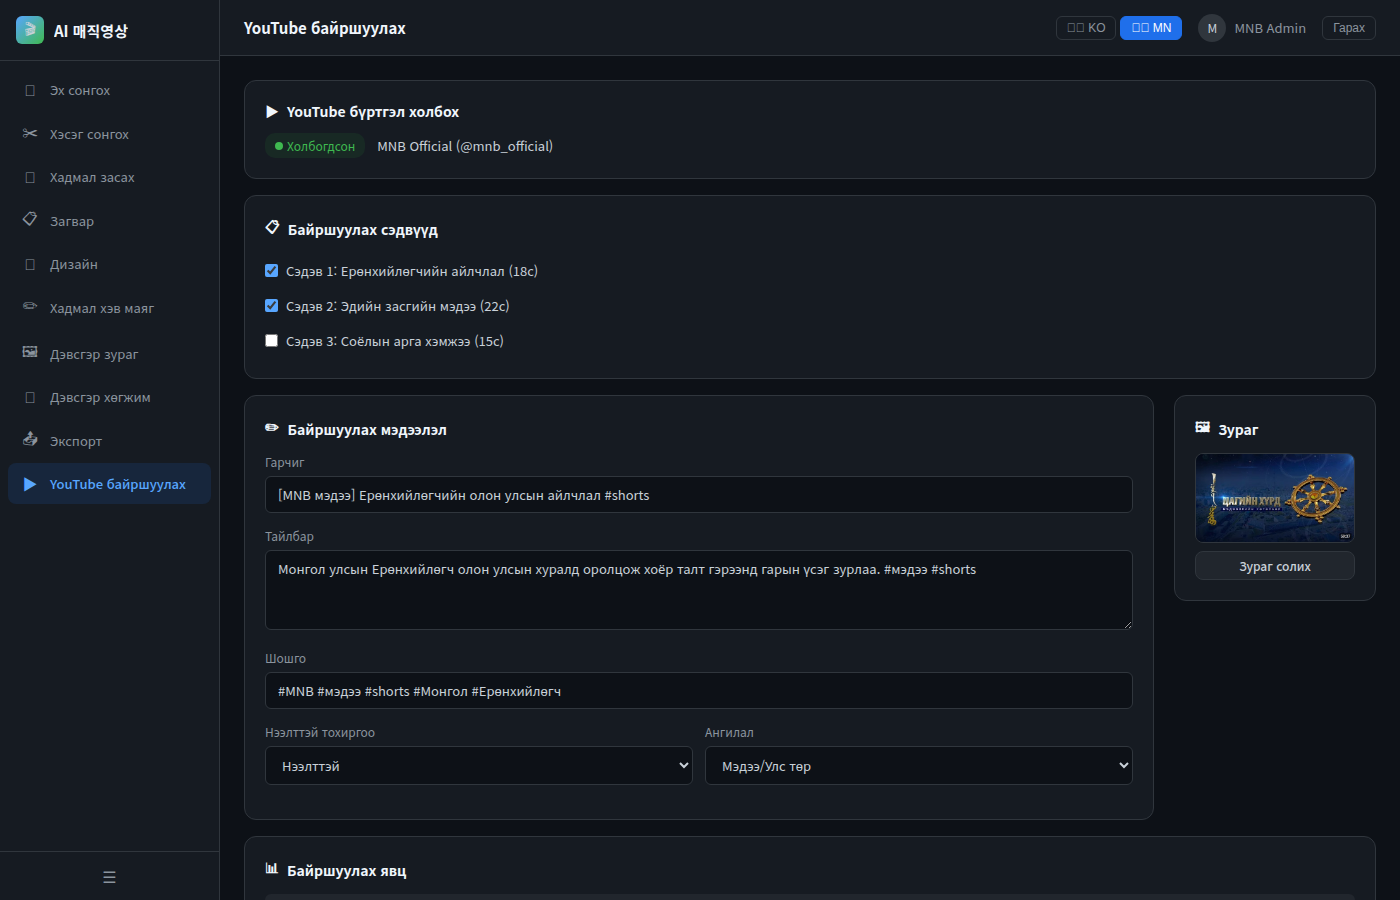Click the Эх сонгох sidebar icon
Screen dimensions: 1400x900
tap(30, 91)
